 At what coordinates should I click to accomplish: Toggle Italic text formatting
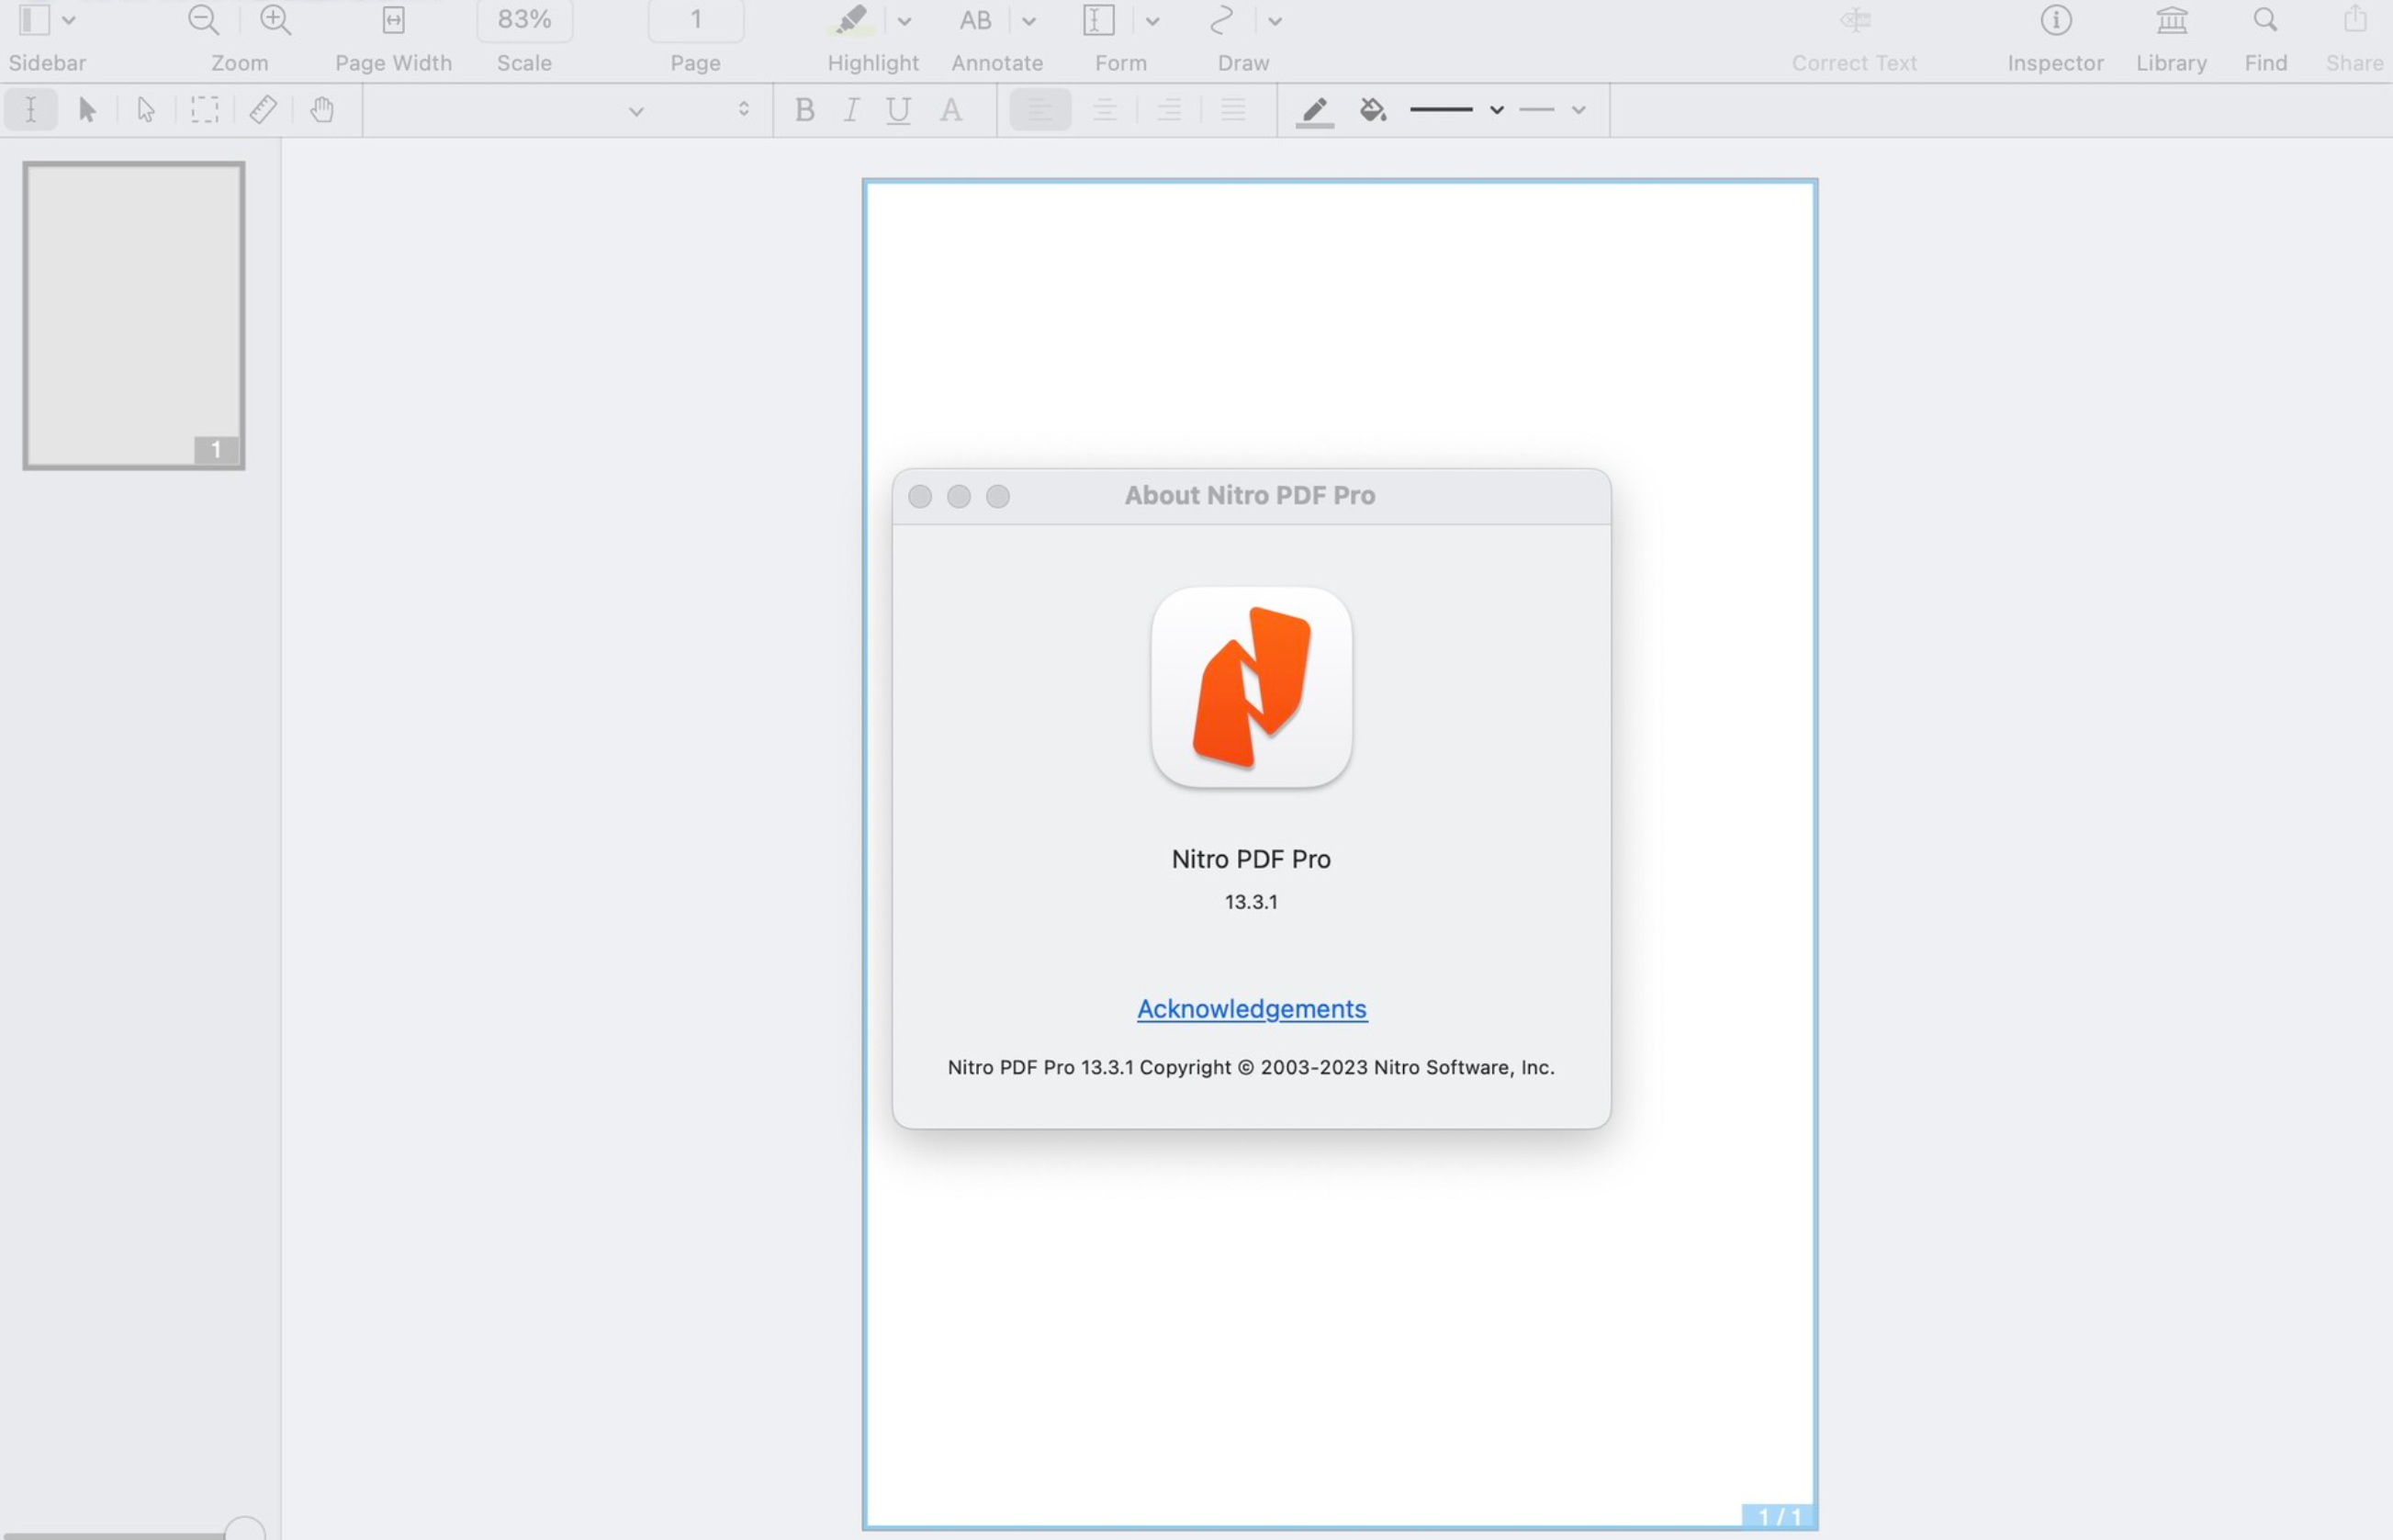coord(849,108)
